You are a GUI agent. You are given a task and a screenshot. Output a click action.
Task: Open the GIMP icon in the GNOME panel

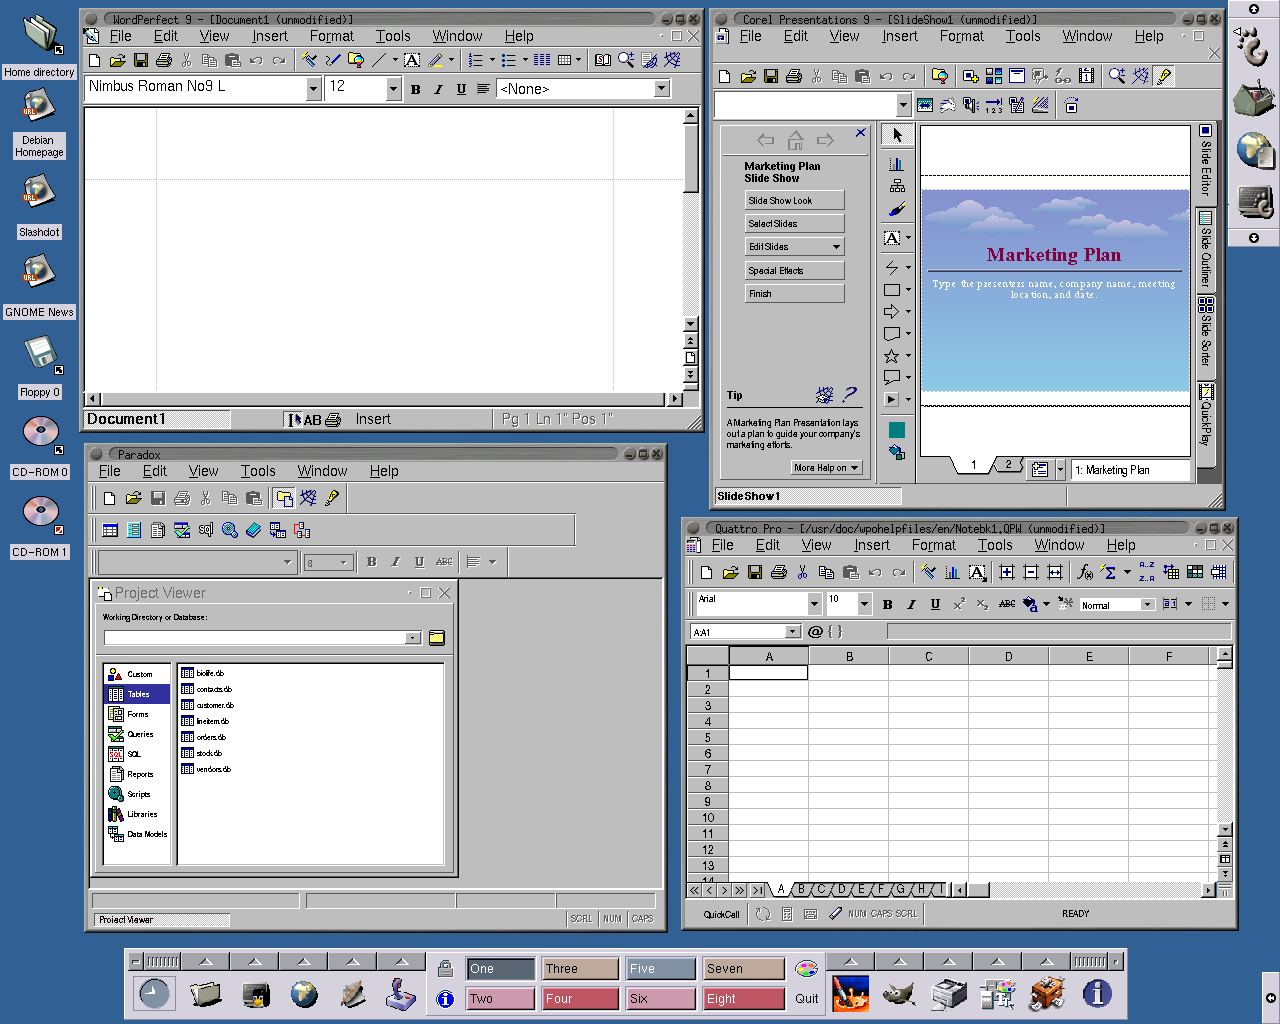point(900,994)
